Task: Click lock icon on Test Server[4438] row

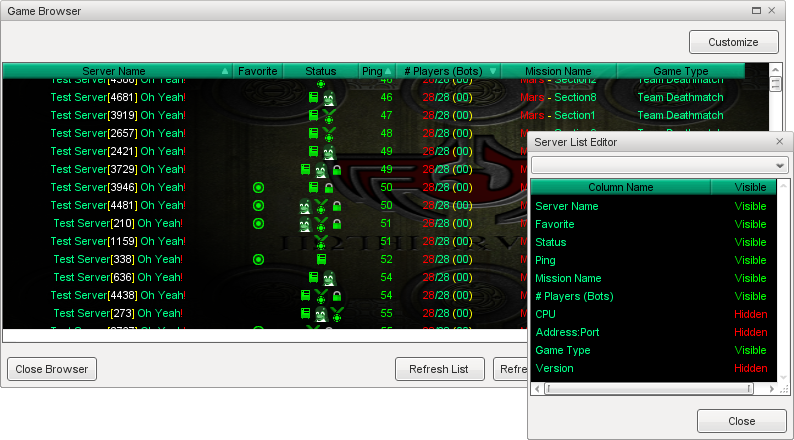Action: (336, 296)
